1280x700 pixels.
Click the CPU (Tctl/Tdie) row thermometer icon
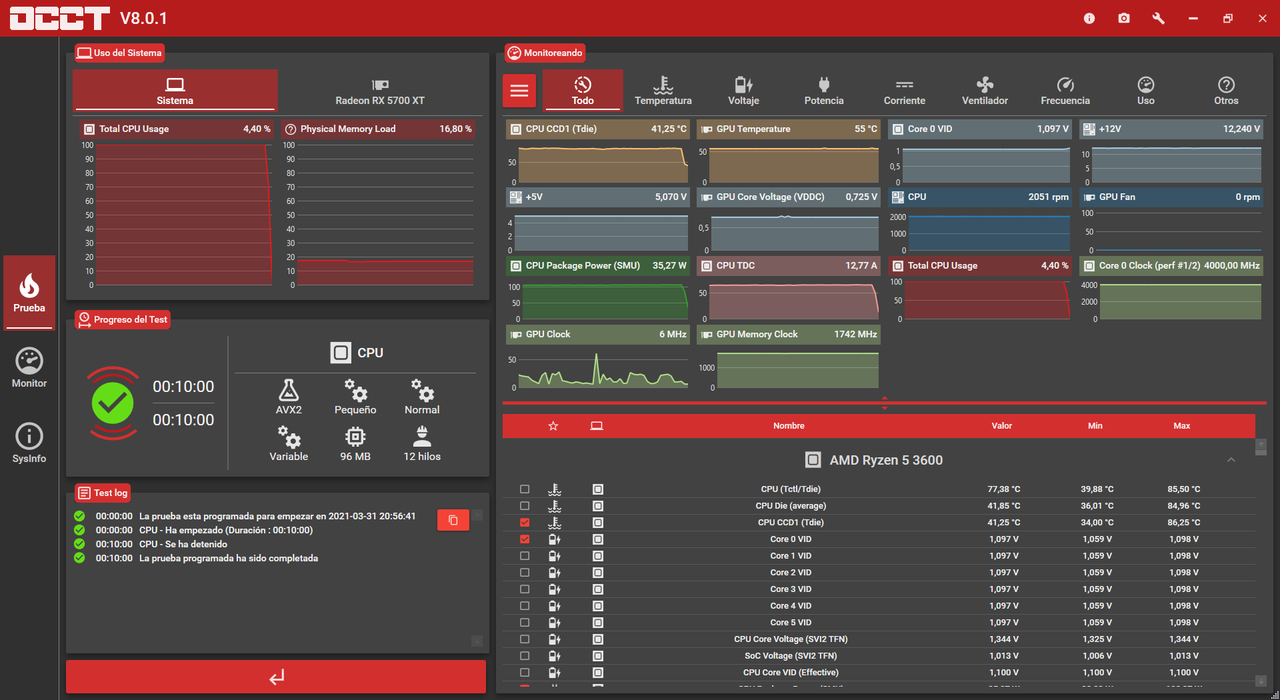click(554, 489)
